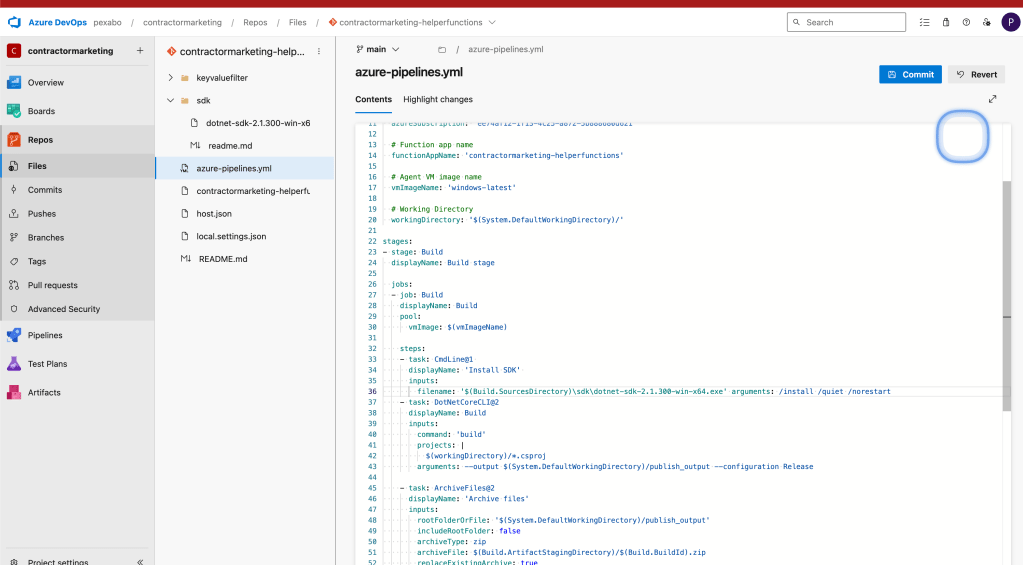Toggle full screen editor view icon
The image size is (1023, 565).
click(x=992, y=99)
